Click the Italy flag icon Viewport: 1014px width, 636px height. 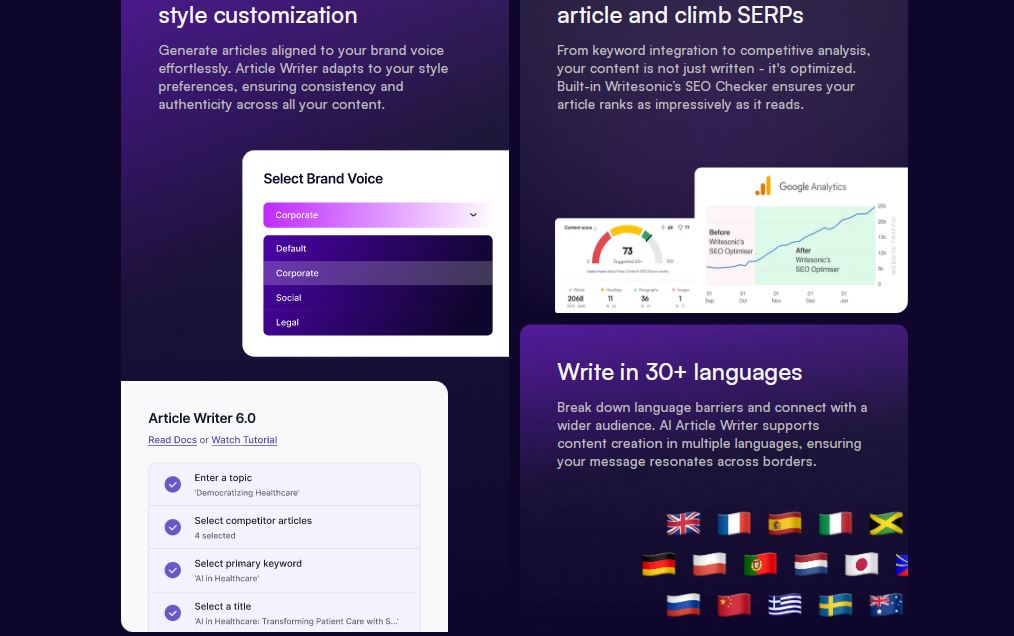click(836, 523)
